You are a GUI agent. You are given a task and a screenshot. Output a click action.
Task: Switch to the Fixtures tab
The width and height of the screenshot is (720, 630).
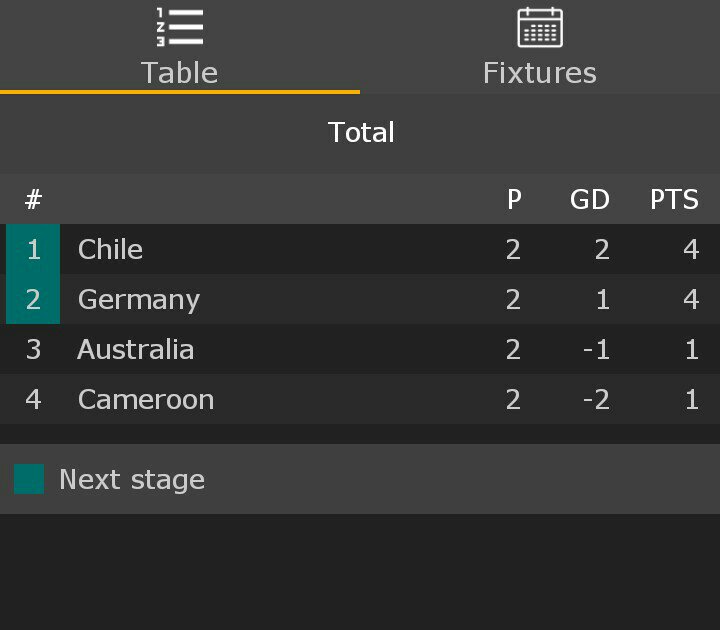click(540, 73)
